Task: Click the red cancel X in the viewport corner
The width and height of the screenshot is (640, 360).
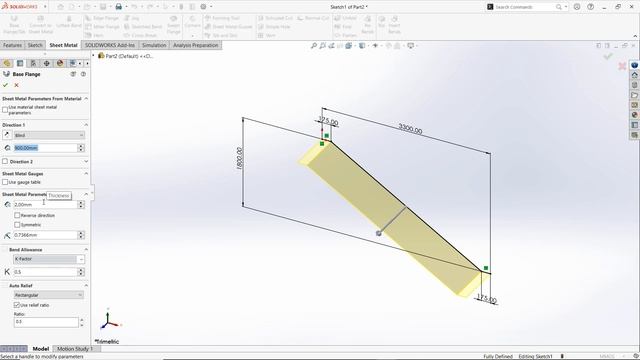Action: tap(622, 66)
